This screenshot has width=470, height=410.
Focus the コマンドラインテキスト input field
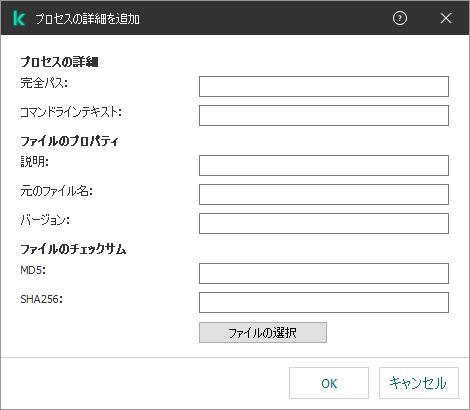point(324,115)
